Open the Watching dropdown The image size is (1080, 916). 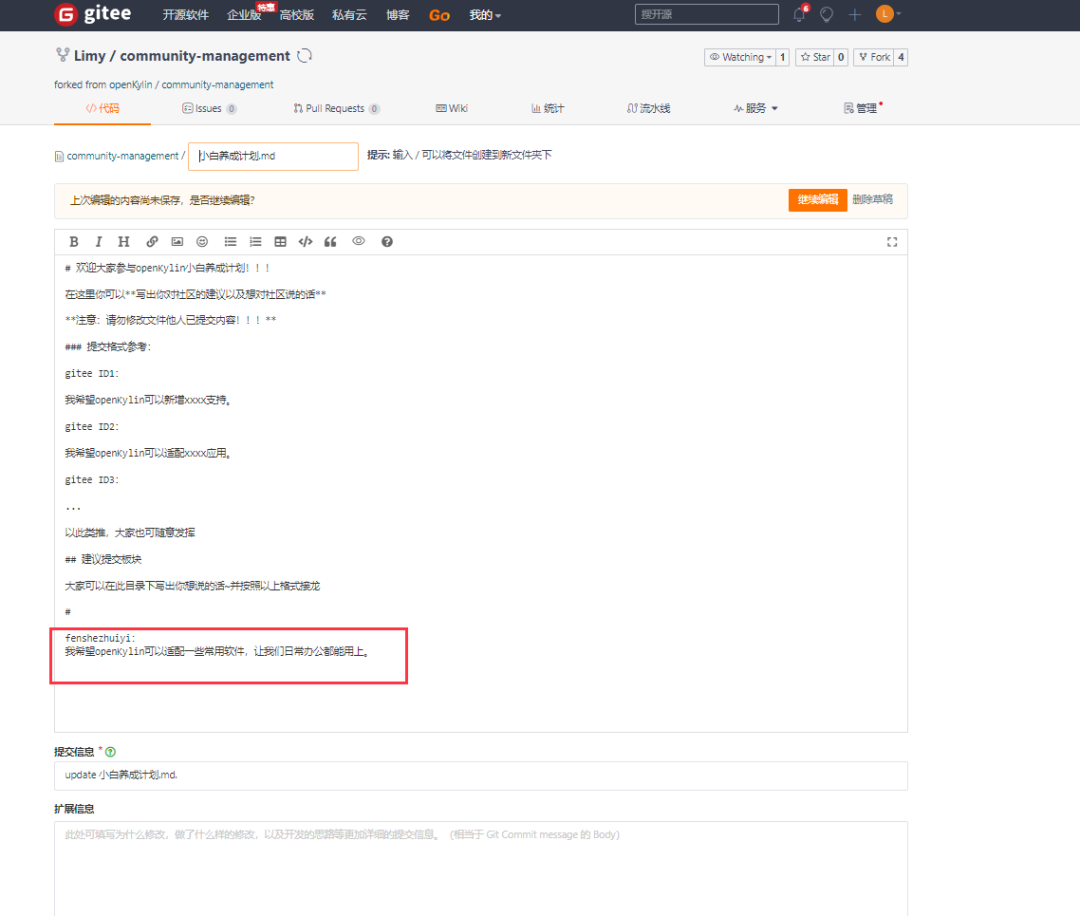(x=740, y=57)
